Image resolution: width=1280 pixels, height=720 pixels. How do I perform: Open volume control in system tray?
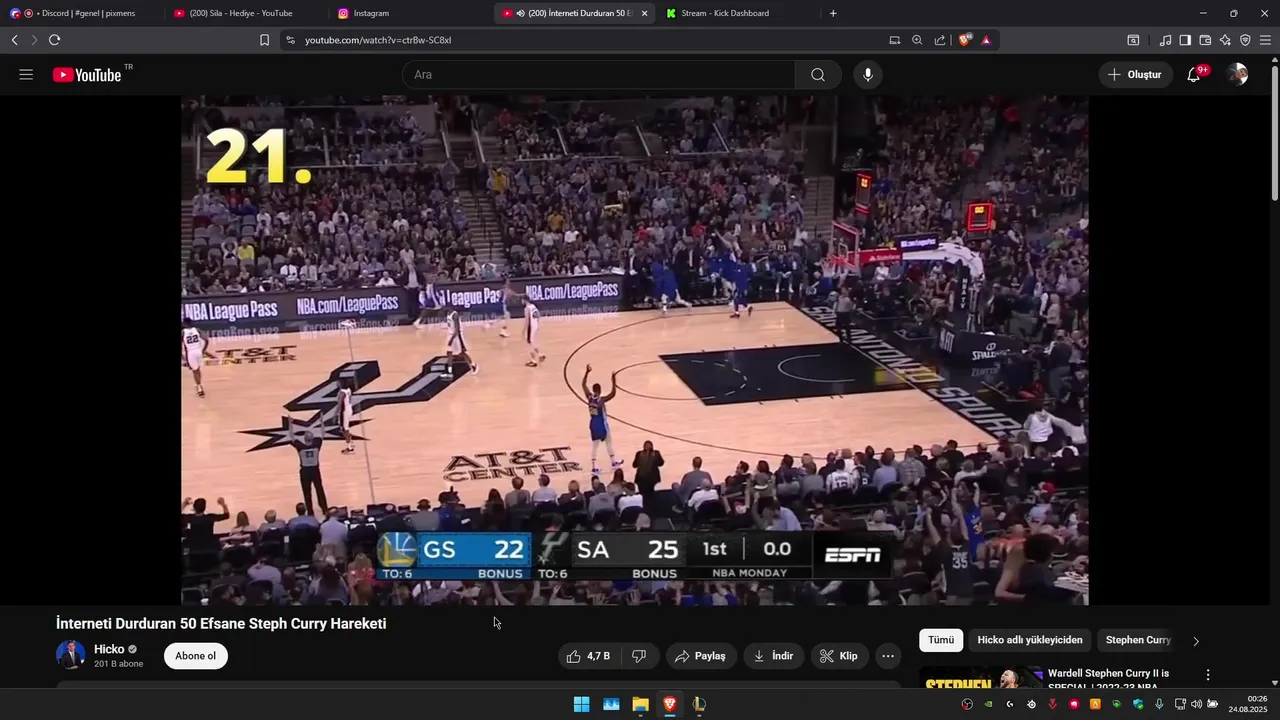pos(1196,704)
